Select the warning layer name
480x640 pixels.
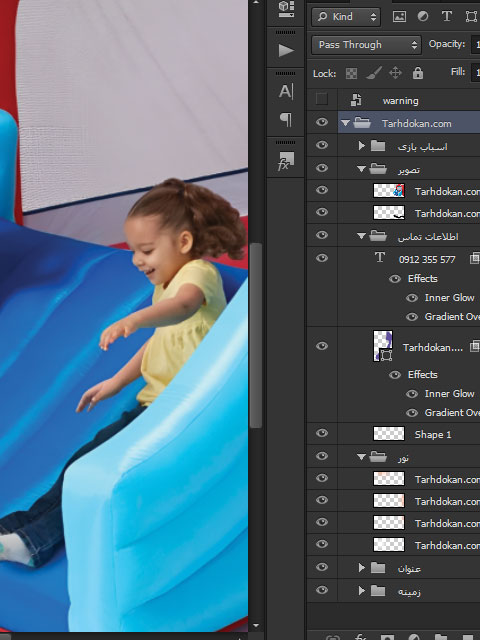coord(400,101)
